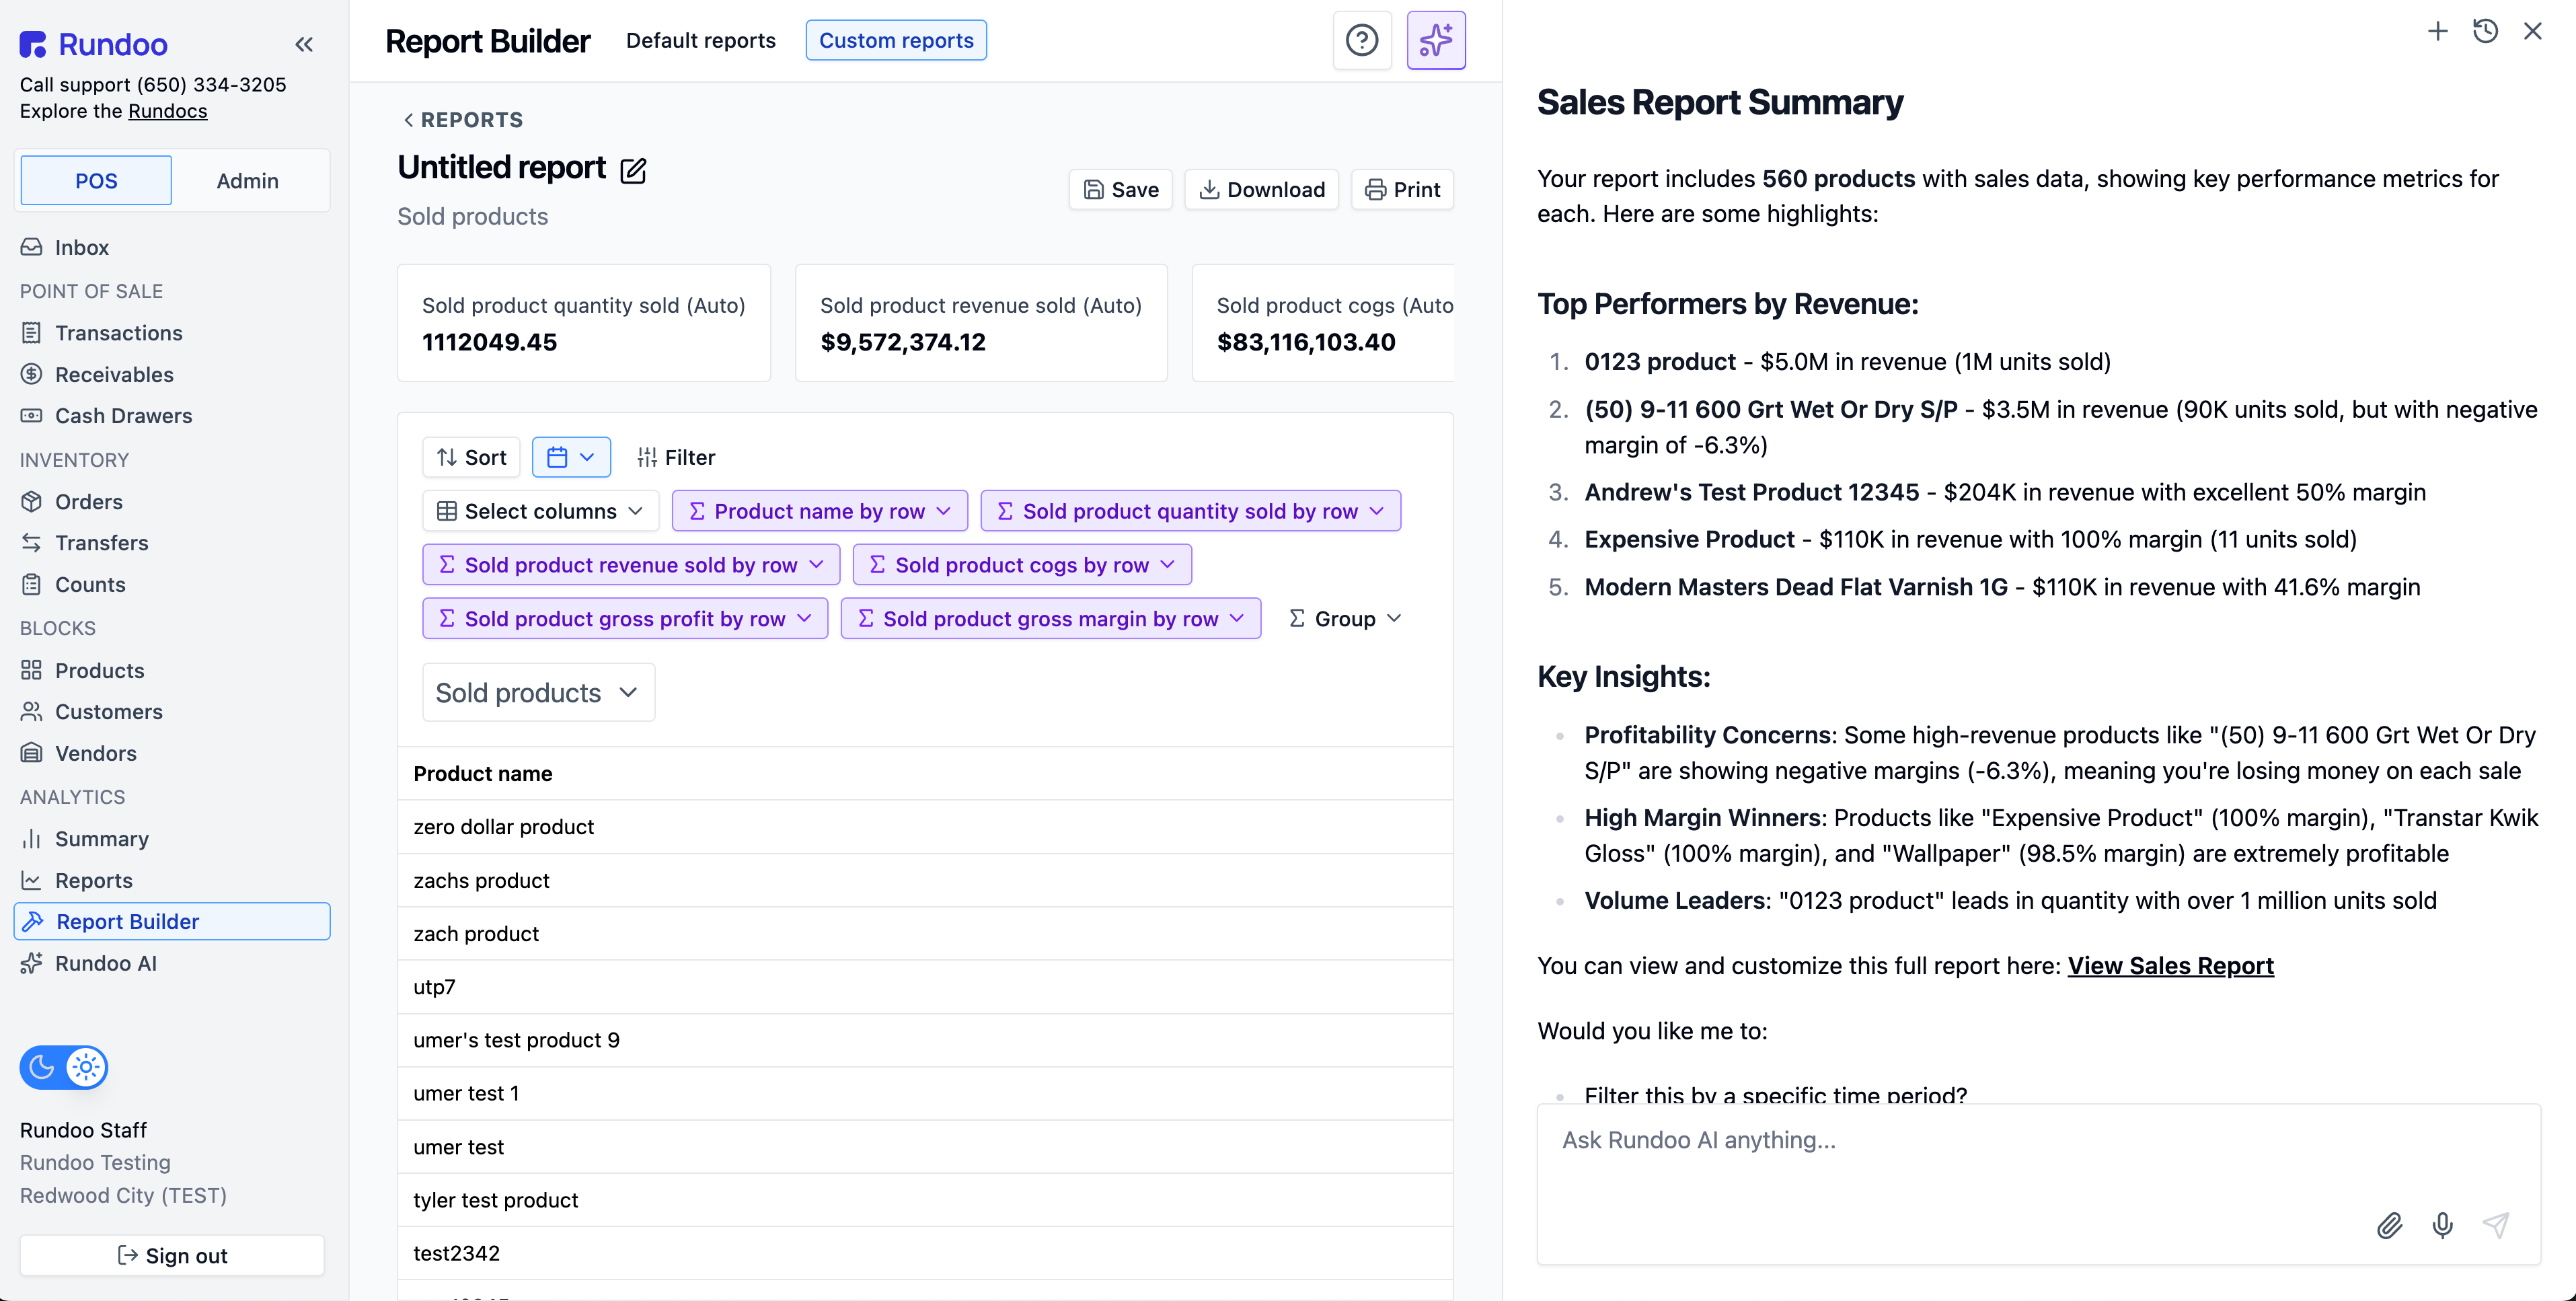Switch to dark mode moon toggle
2576x1301 pixels.
[42, 1067]
